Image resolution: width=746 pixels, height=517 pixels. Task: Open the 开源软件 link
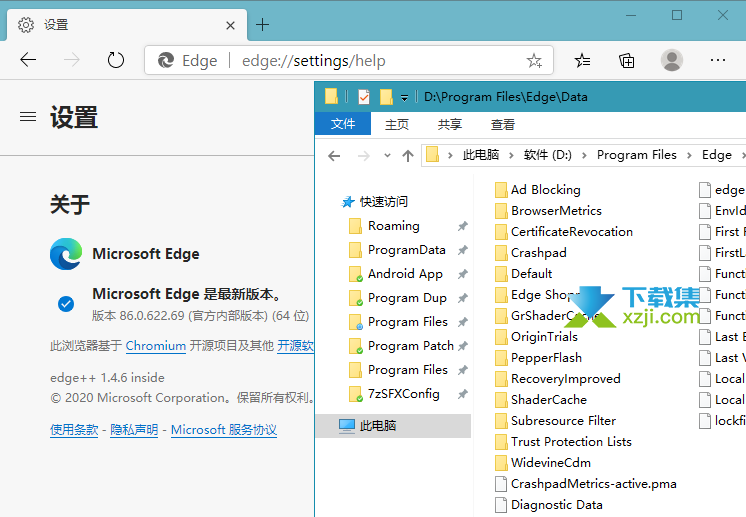click(295, 346)
